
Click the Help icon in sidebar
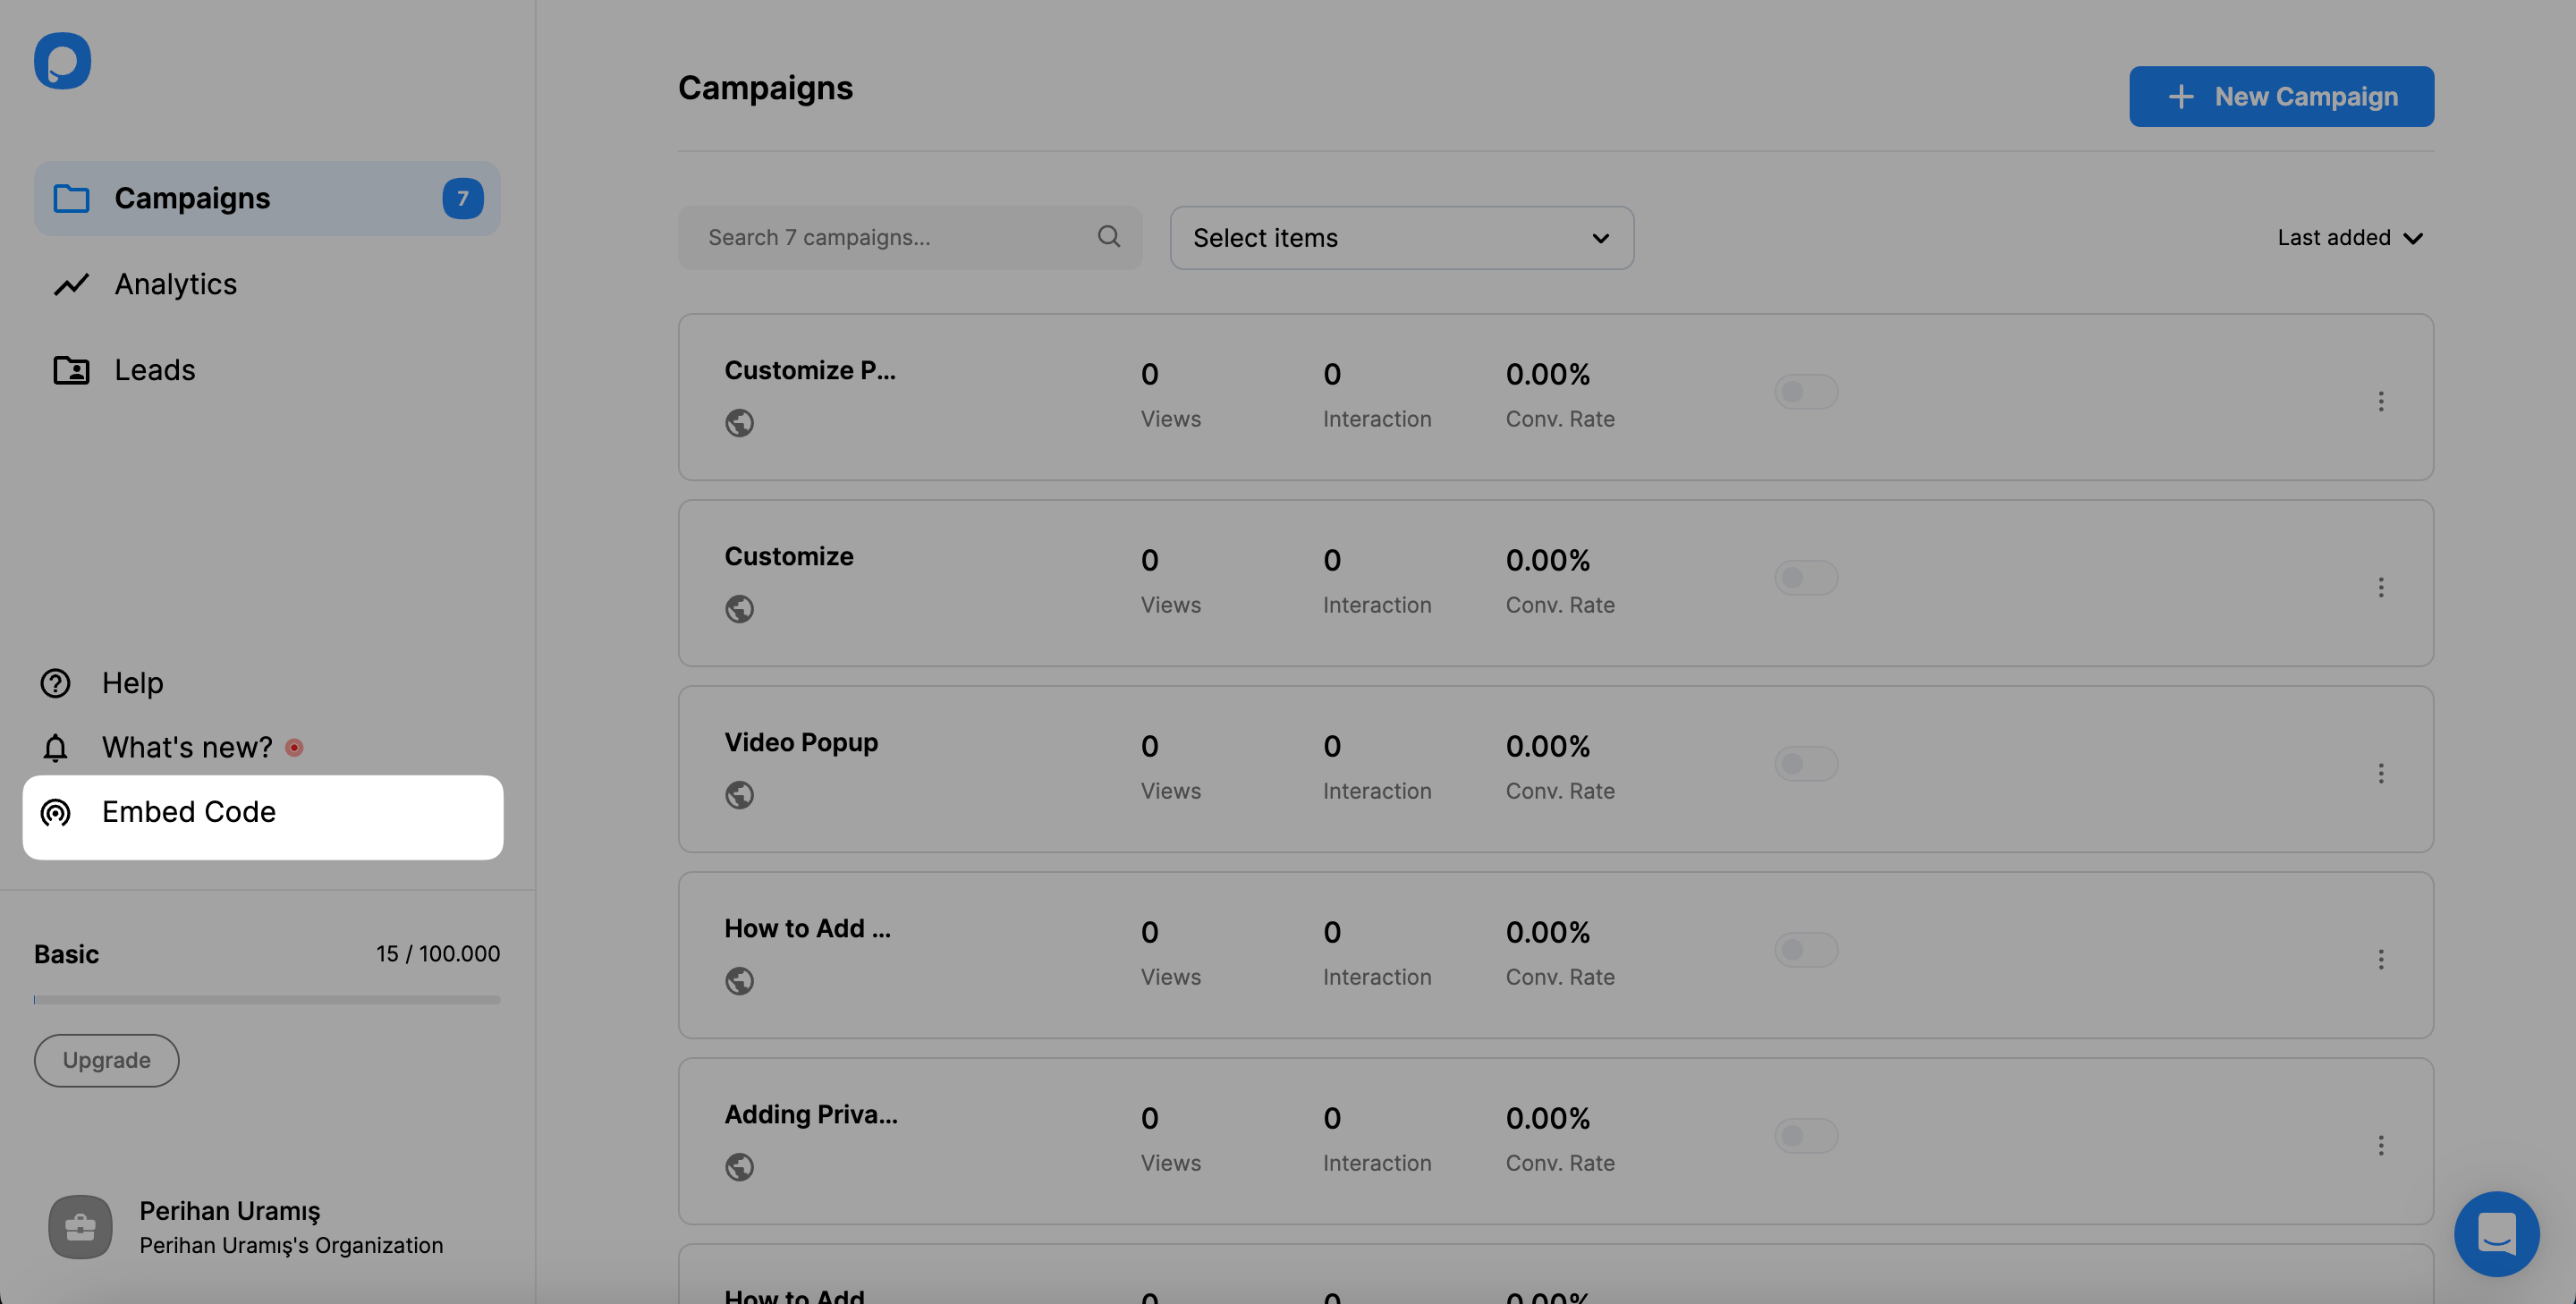click(55, 682)
